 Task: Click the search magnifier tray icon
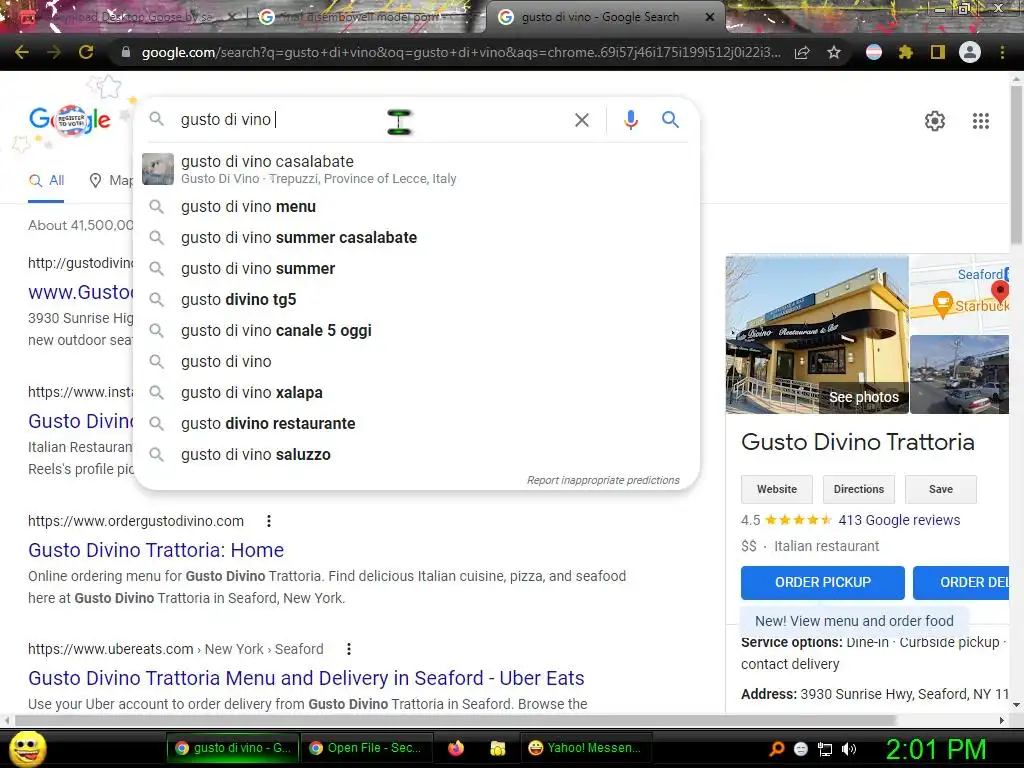click(x=776, y=749)
